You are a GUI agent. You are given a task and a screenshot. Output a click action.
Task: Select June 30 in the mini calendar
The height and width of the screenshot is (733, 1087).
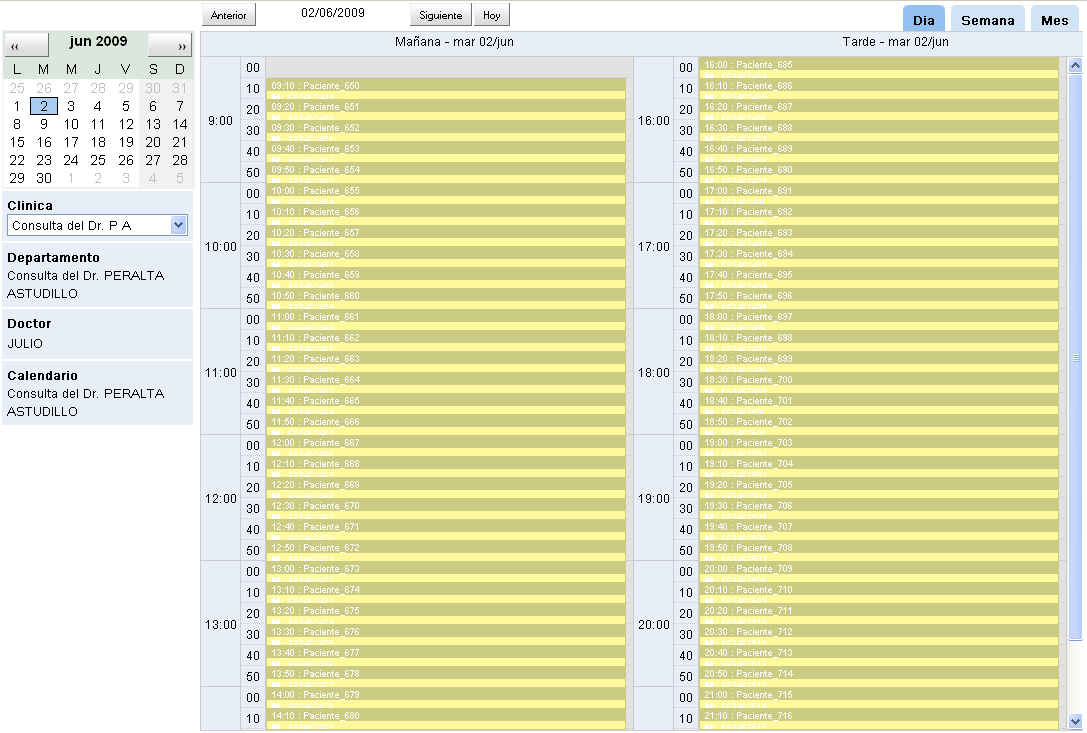44,178
